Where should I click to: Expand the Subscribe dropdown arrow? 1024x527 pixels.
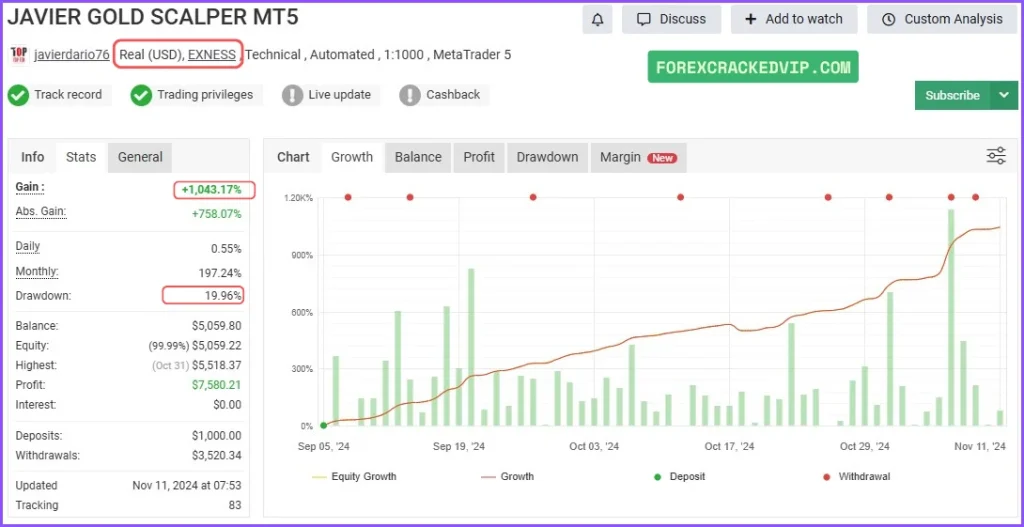point(1004,95)
